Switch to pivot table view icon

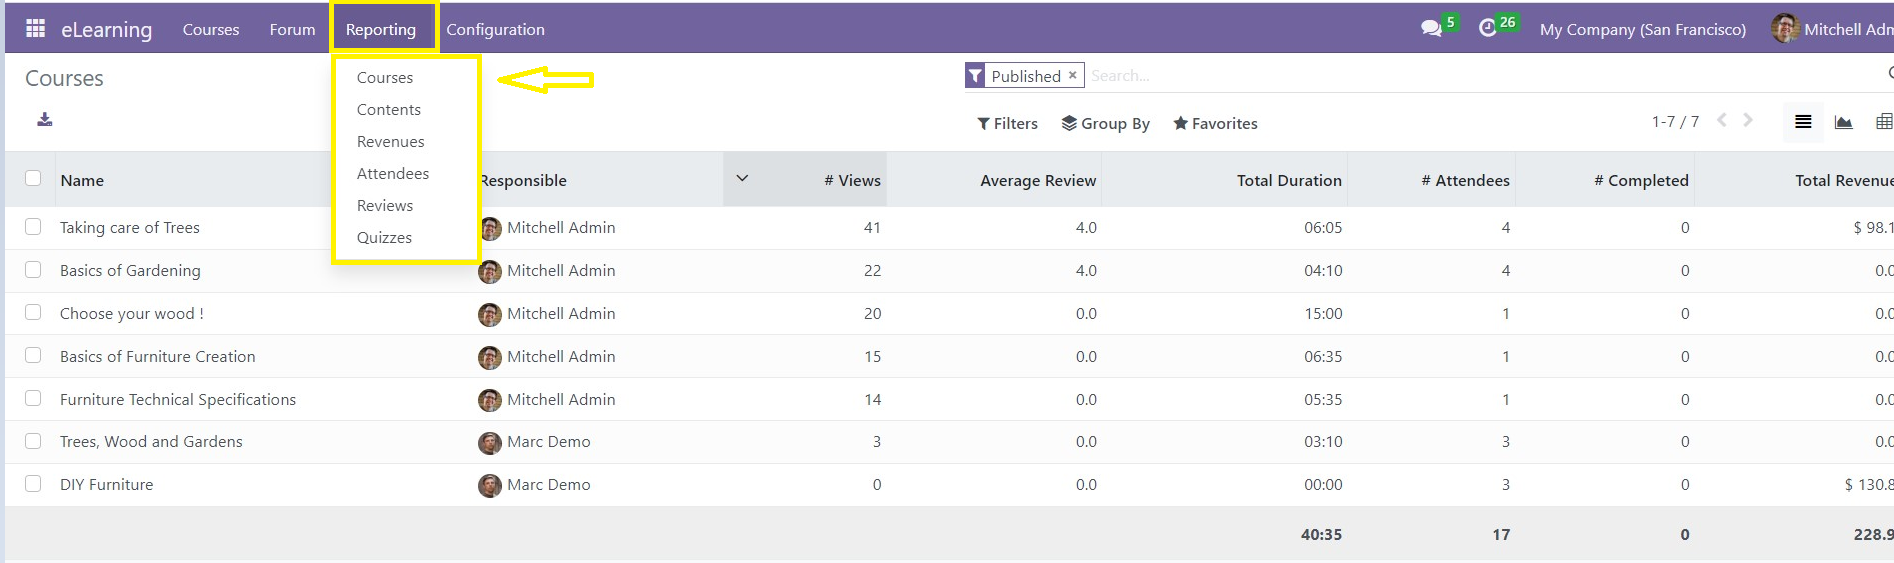click(x=1884, y=122)
